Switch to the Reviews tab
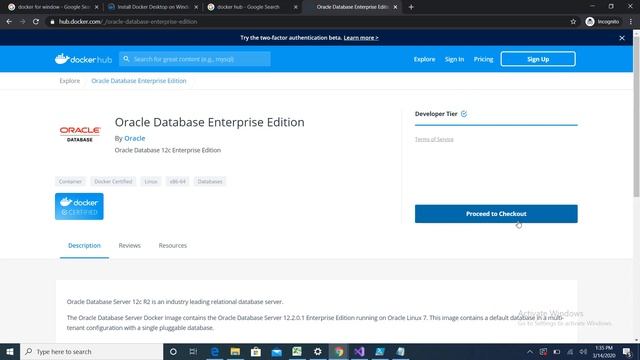The image size is (640, 360). point(129,245)
